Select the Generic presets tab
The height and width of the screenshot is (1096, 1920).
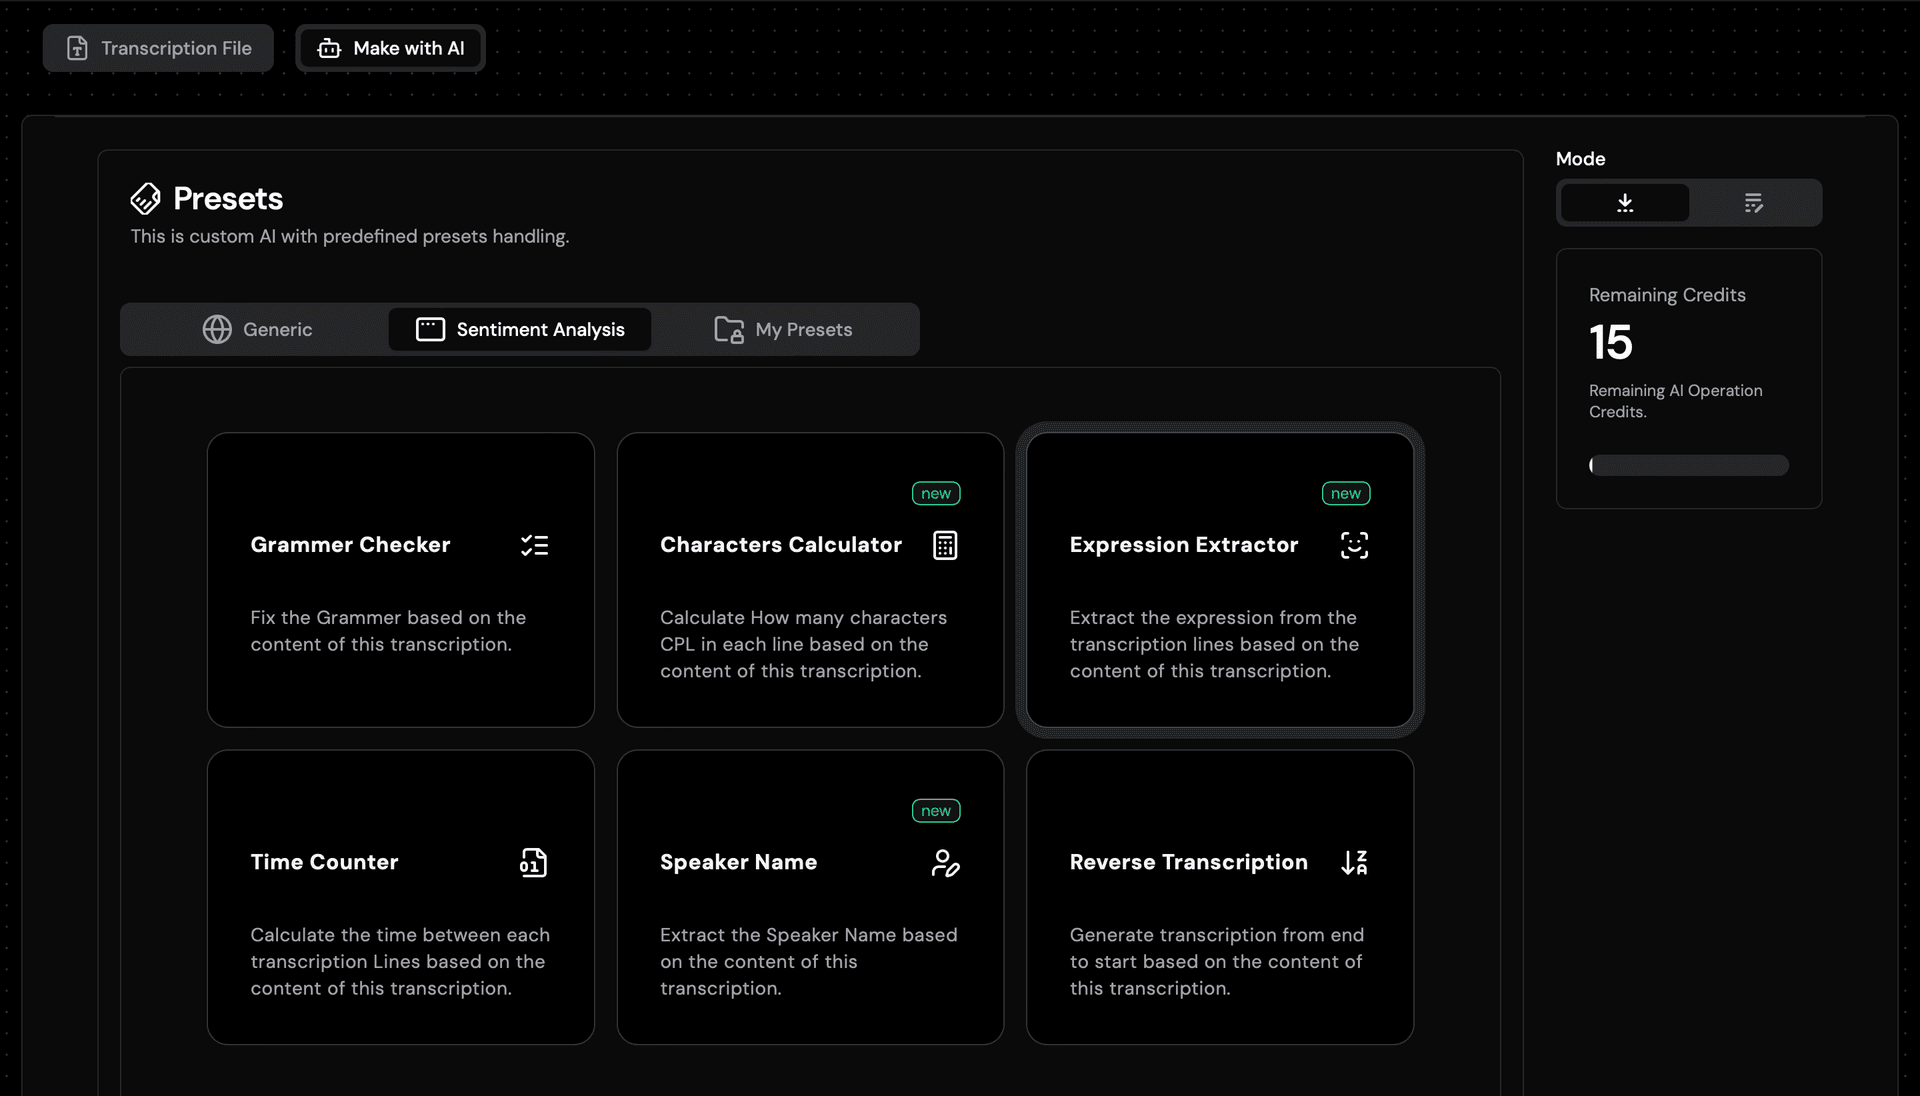click(x=256, y=328)
